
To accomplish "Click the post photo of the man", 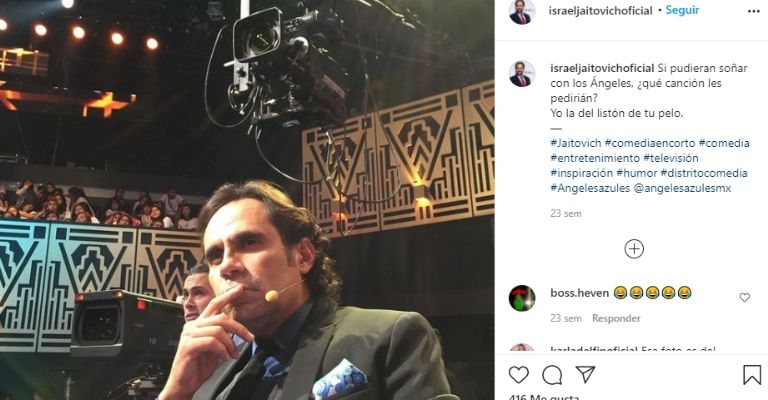I will tap(247, 200).
